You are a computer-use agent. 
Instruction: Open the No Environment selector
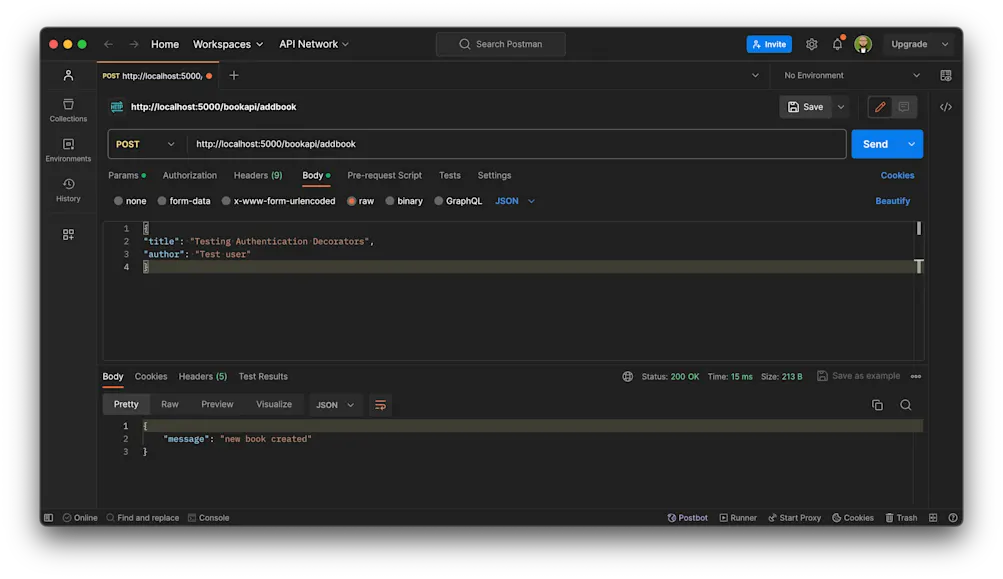click(x=852, y=75)
